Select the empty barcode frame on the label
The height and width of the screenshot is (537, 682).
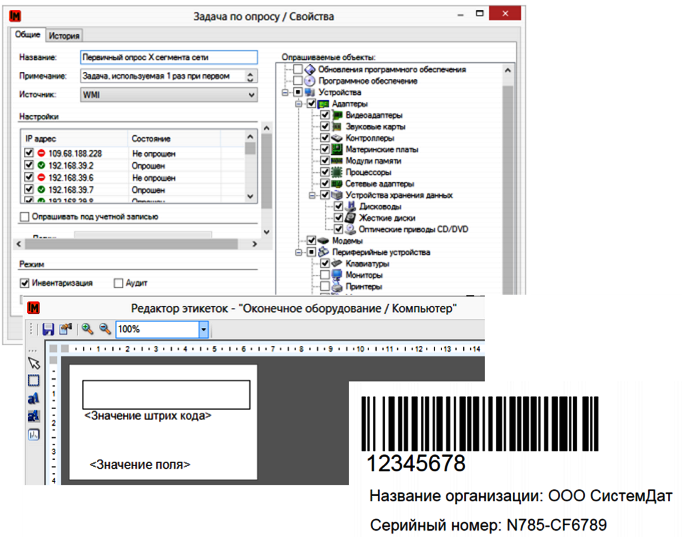[x=166, y=395]
